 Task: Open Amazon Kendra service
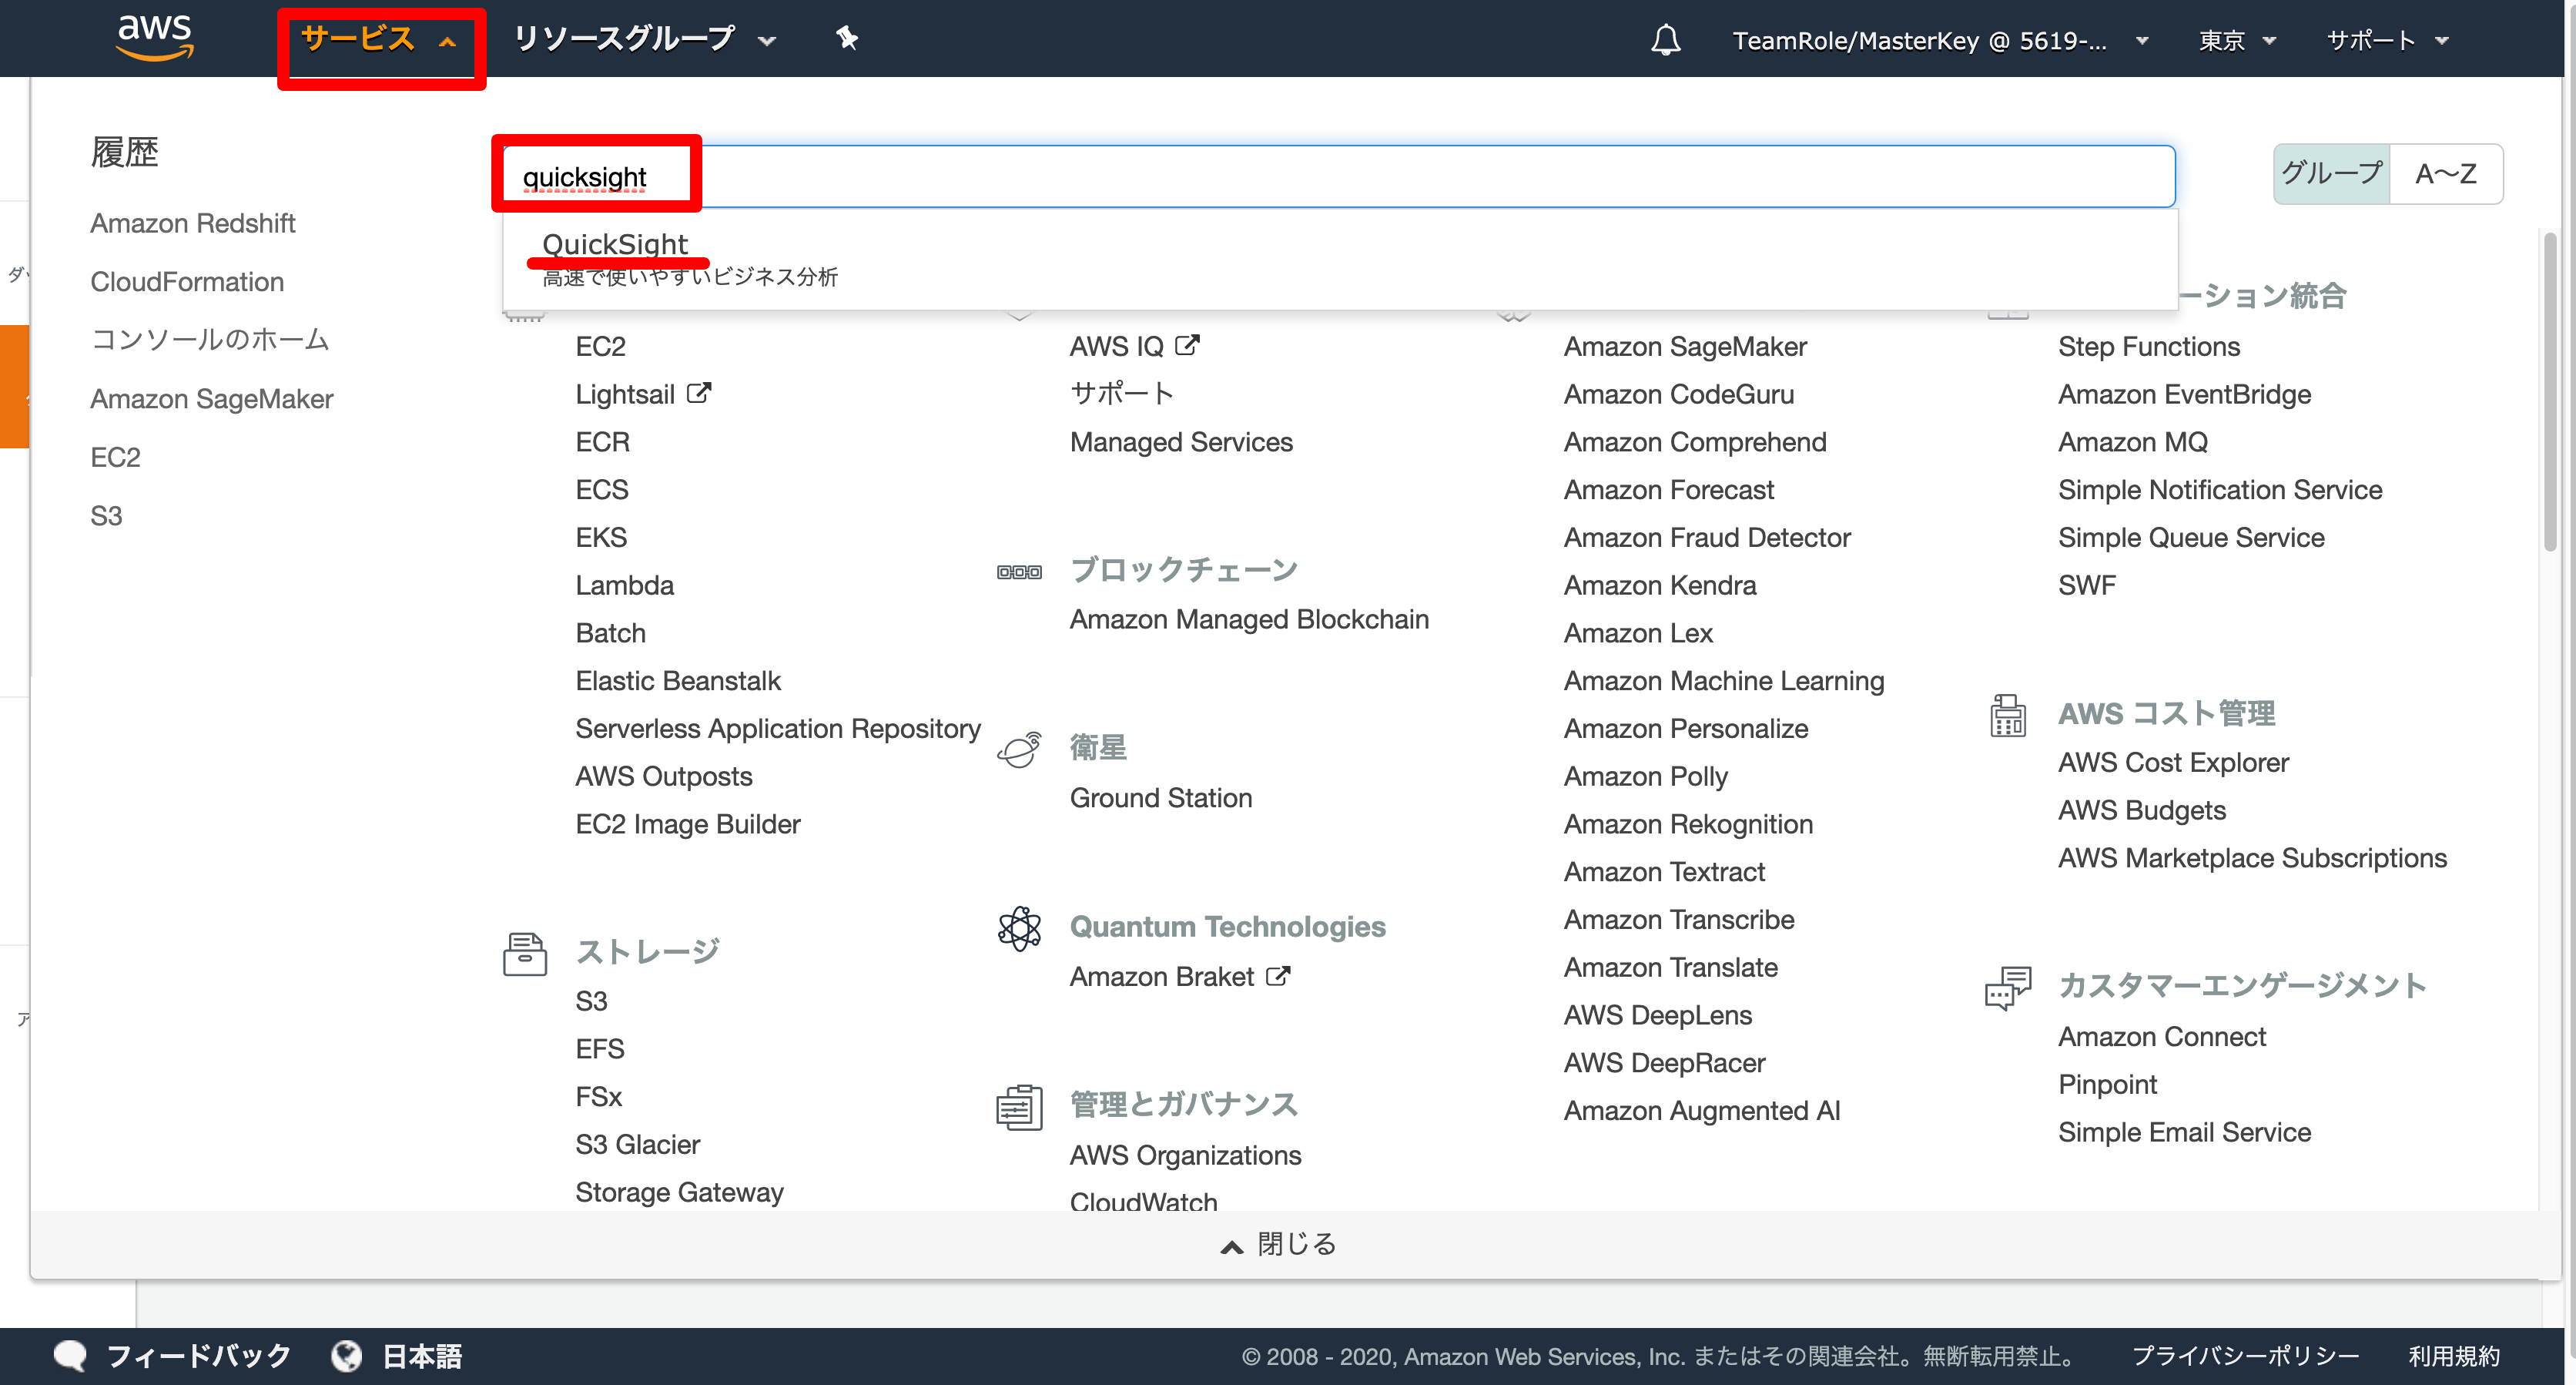coord(1660,585)
